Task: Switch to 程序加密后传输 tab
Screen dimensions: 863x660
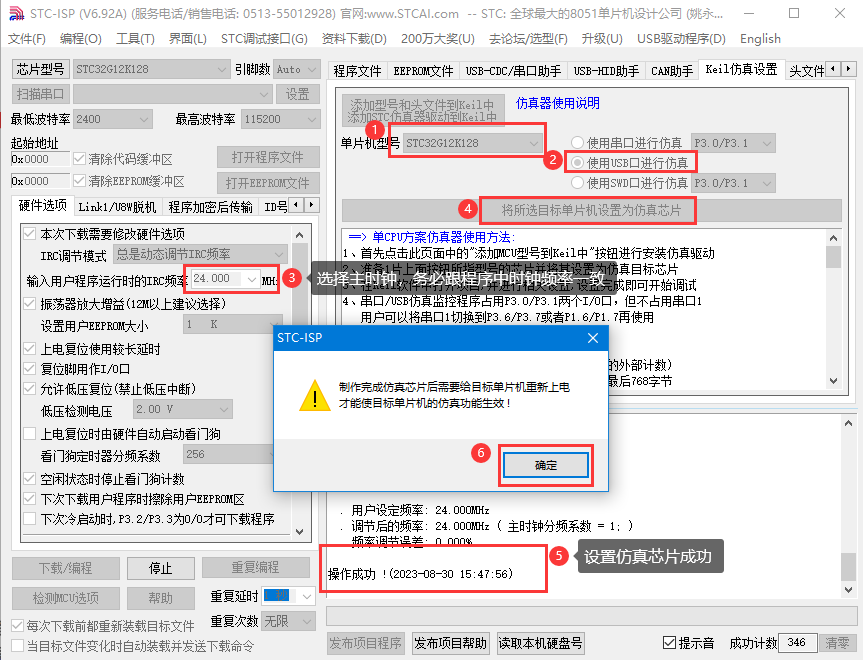Action: [210, 207]
